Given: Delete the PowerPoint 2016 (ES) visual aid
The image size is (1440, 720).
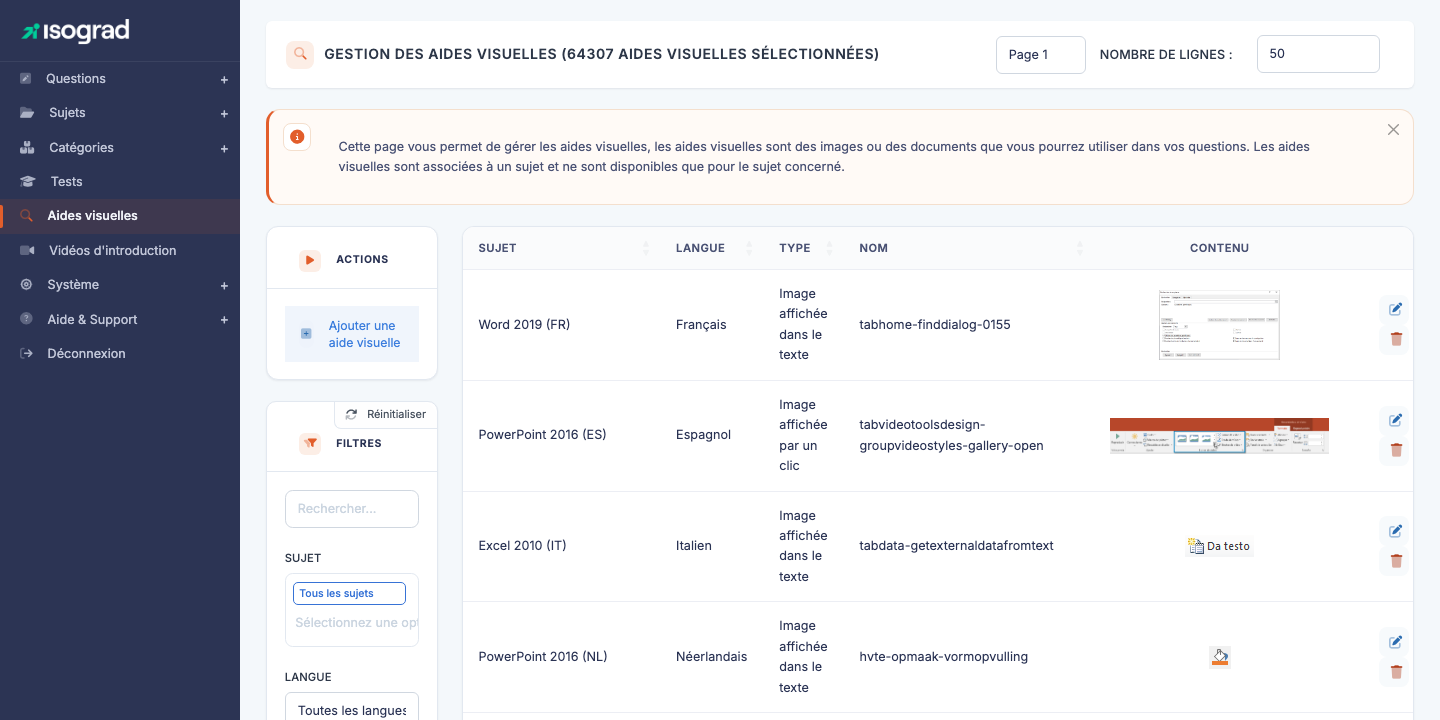Looking at the screenshot, I should coord(1396,451).
